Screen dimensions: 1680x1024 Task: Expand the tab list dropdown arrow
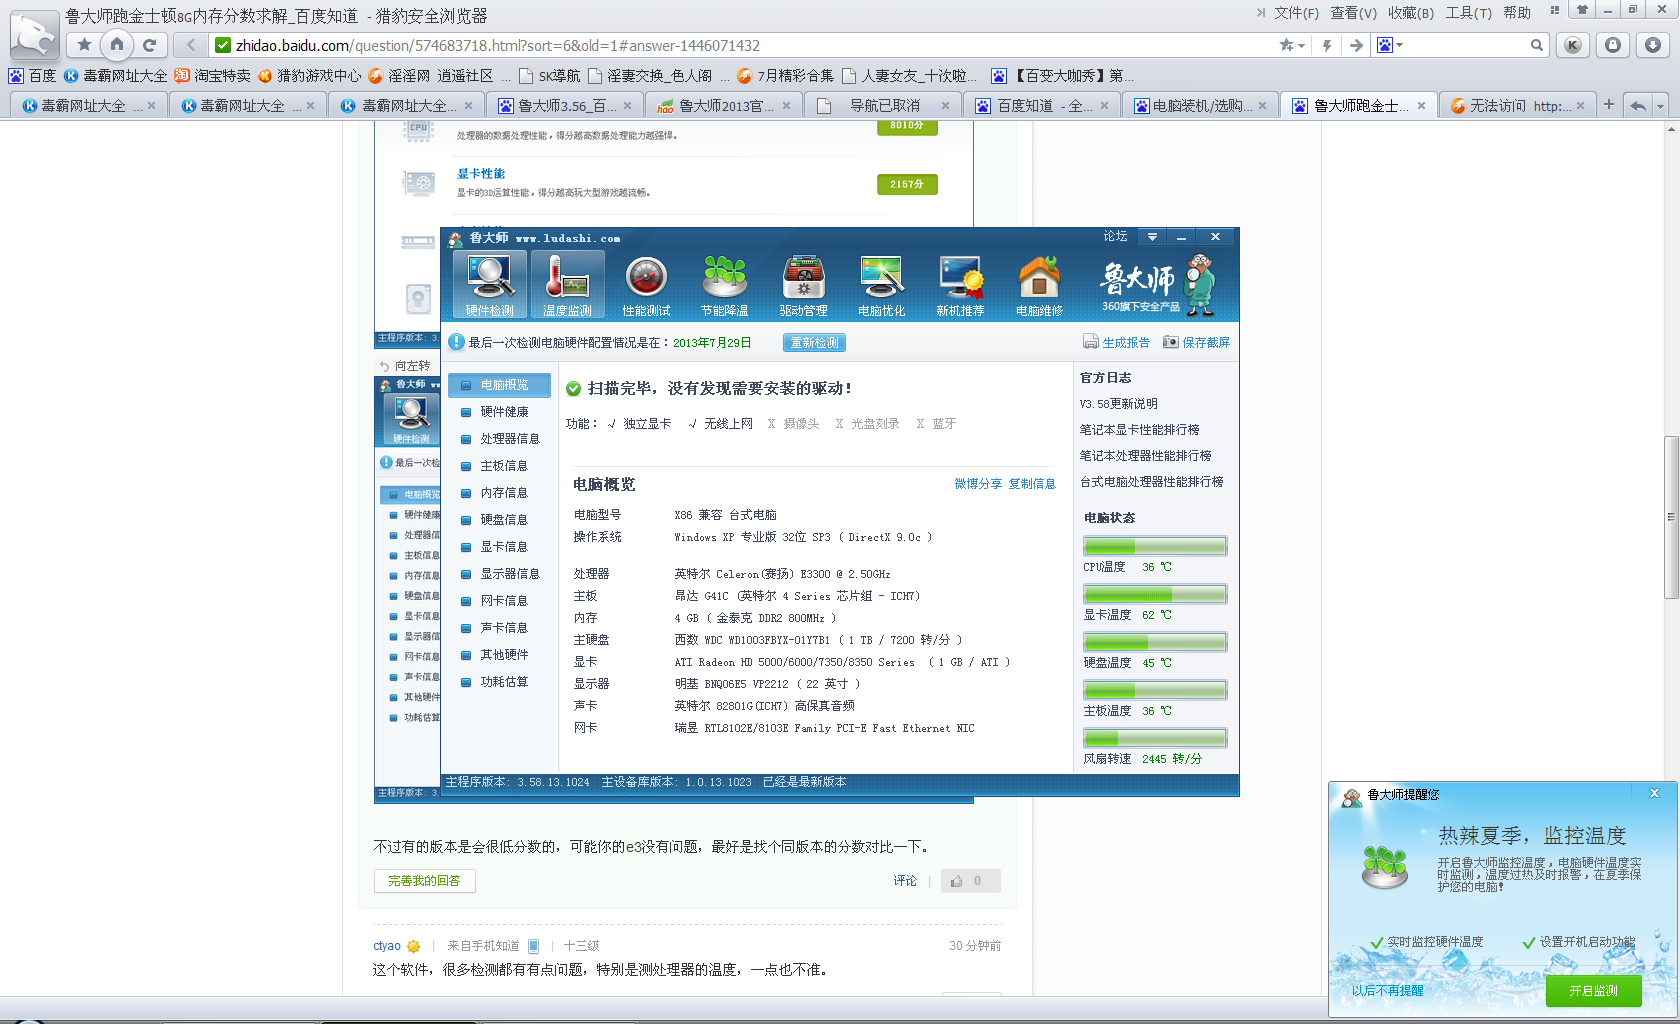pyautogui.click(x=1660, y=105)
